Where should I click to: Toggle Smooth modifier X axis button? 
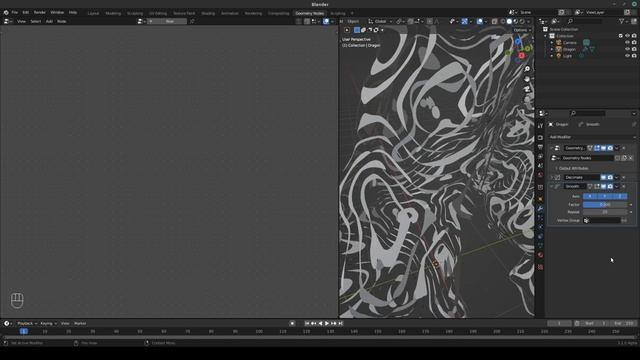[x=590, y=196]
